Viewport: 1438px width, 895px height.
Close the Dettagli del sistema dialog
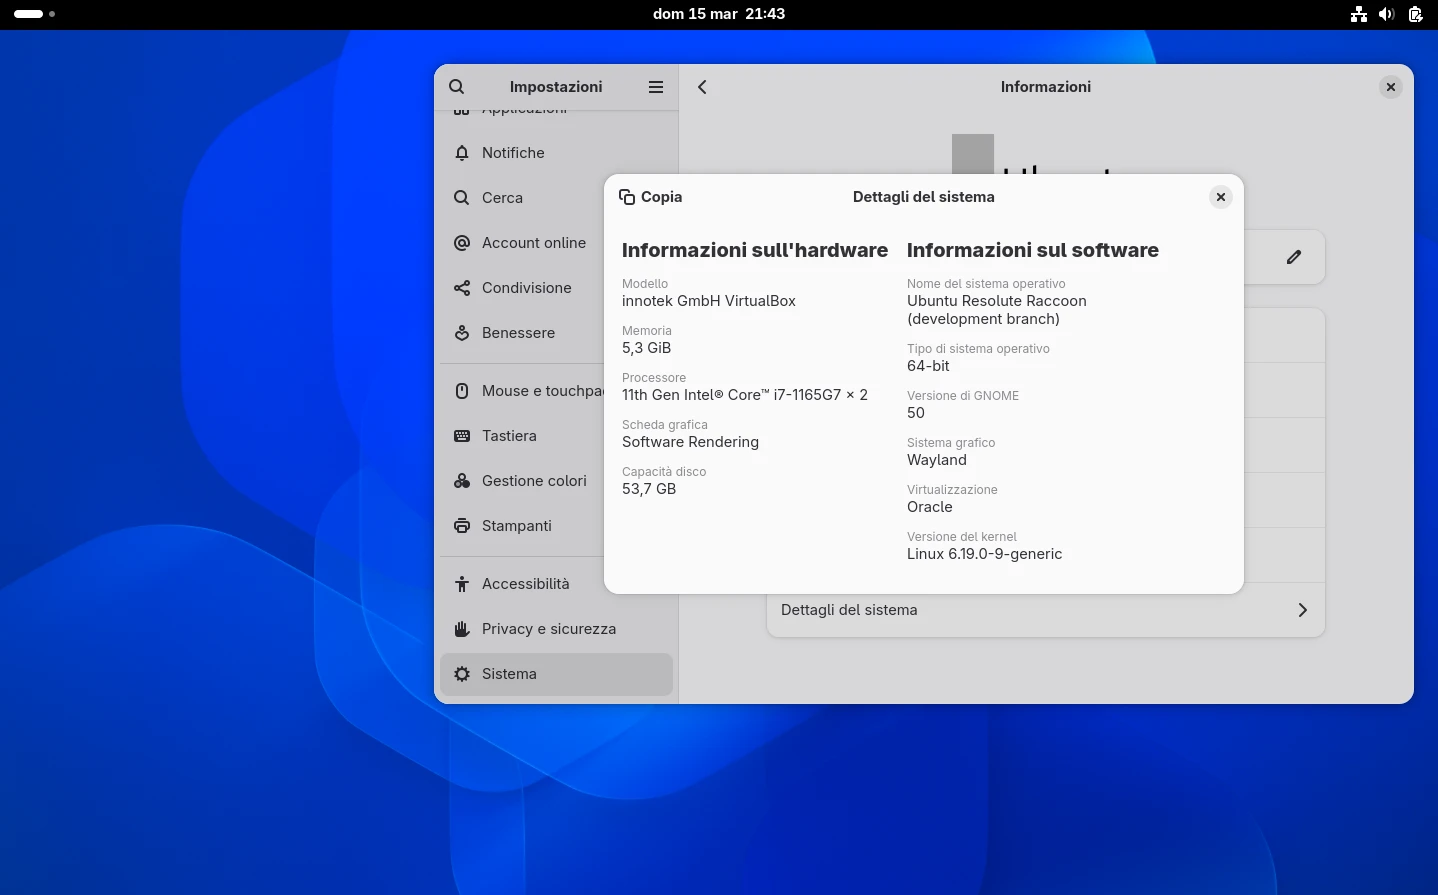(x=1220, y=197)
